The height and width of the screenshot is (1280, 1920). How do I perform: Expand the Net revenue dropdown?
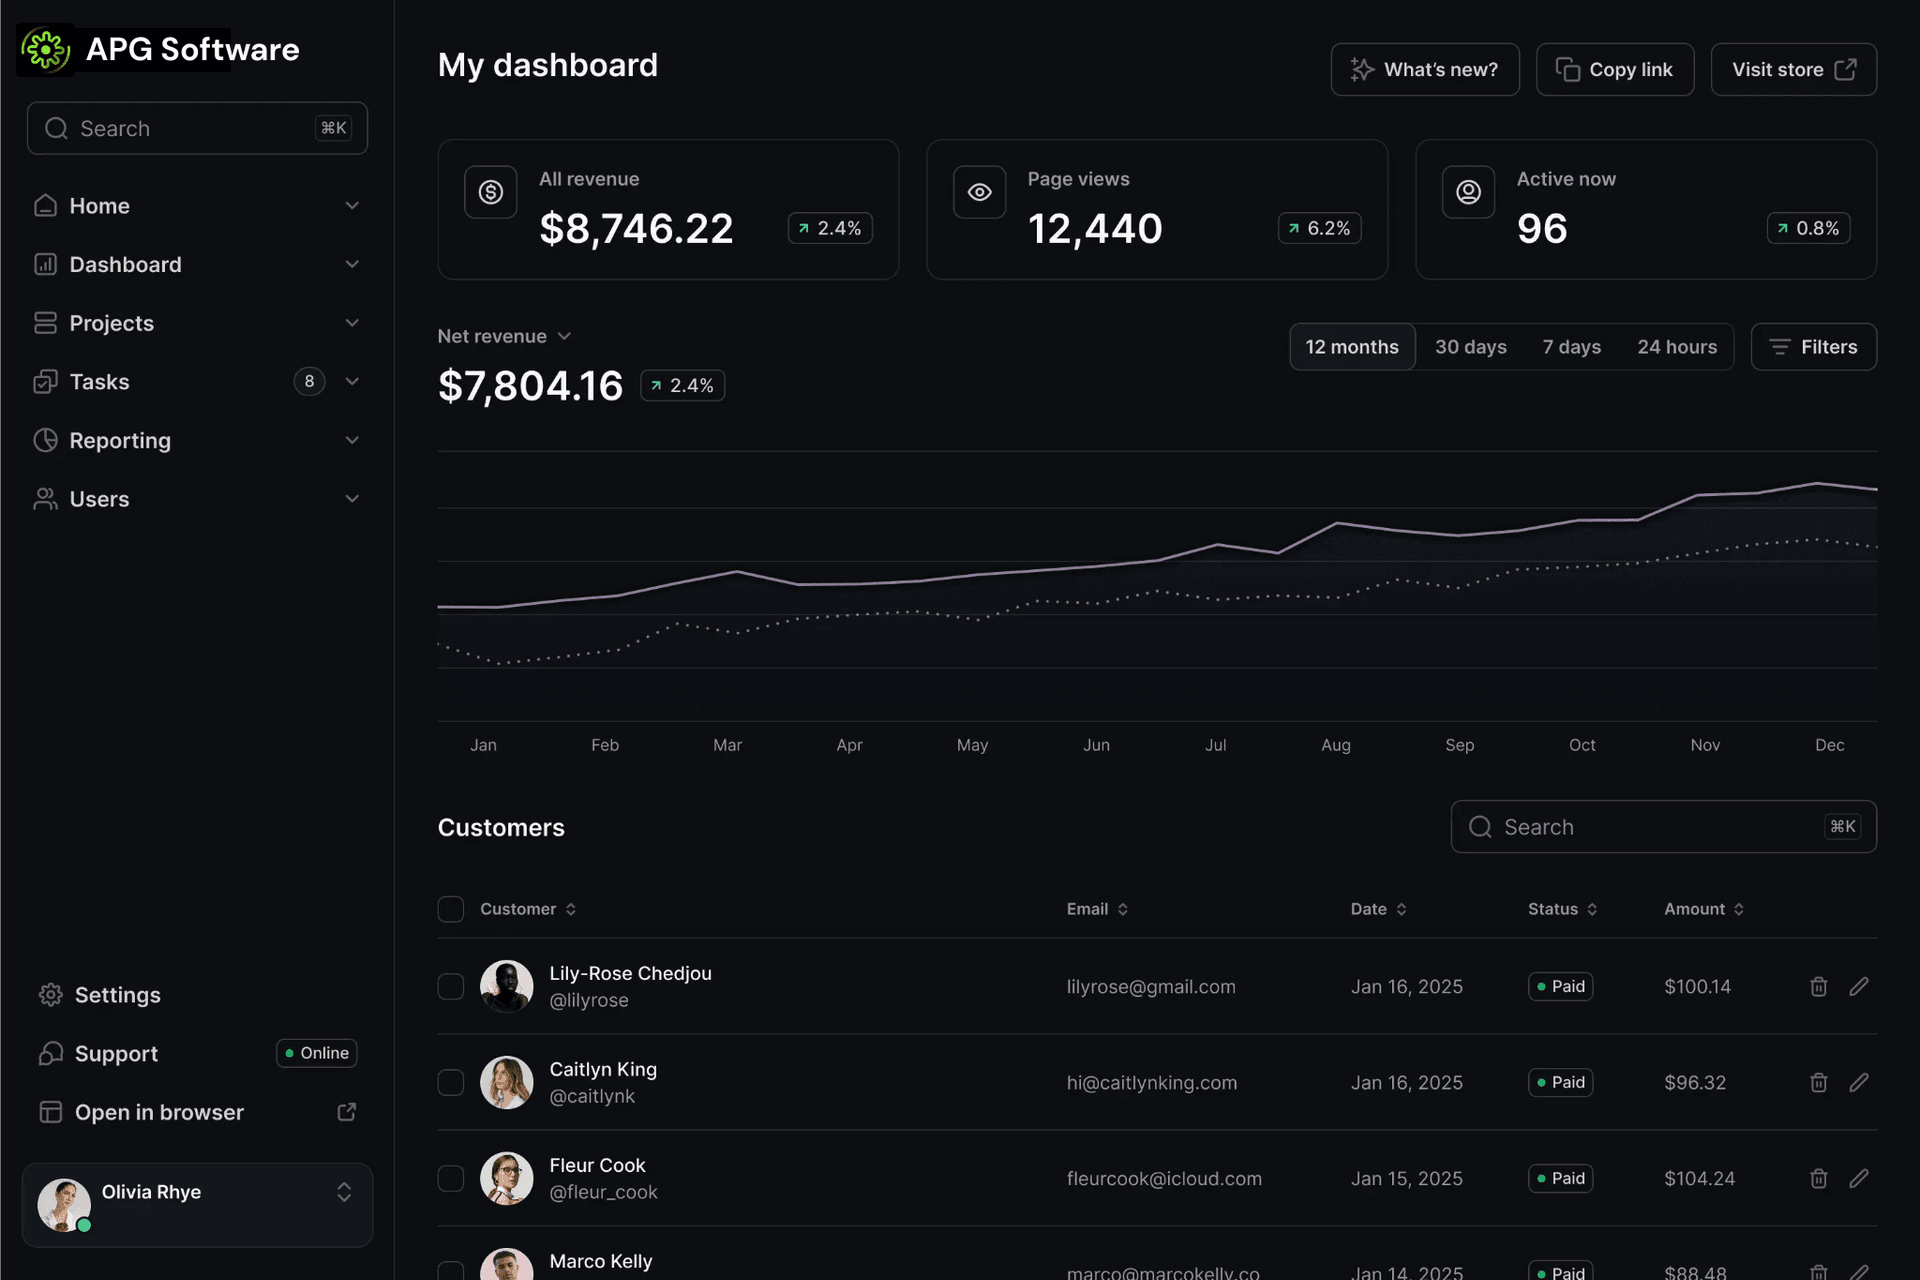point(565,336)
